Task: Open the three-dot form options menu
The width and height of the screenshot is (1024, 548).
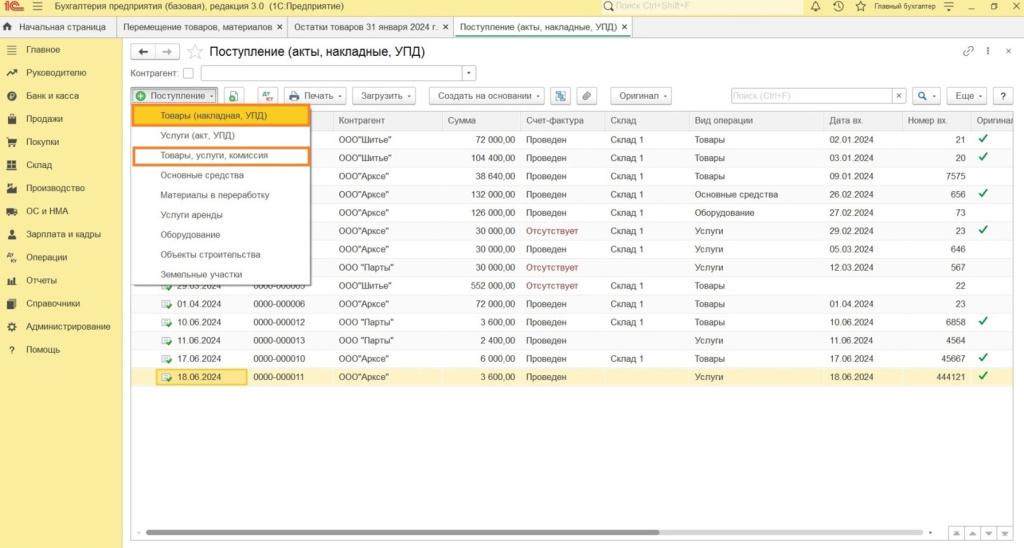Action: point(988,51)
